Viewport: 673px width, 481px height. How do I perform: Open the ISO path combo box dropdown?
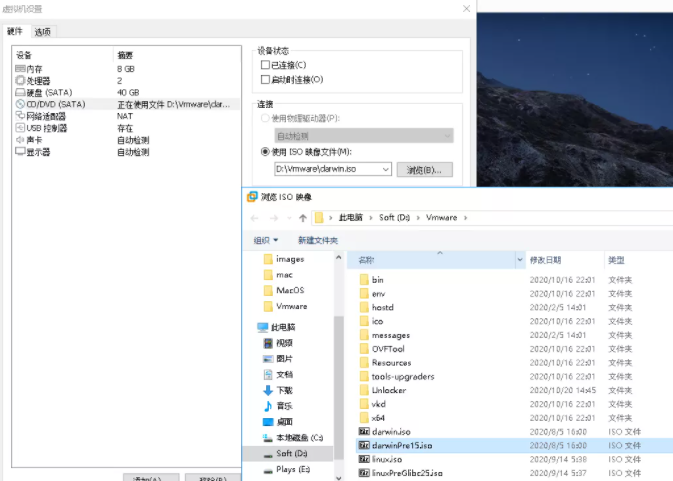[x=385, y=169]
